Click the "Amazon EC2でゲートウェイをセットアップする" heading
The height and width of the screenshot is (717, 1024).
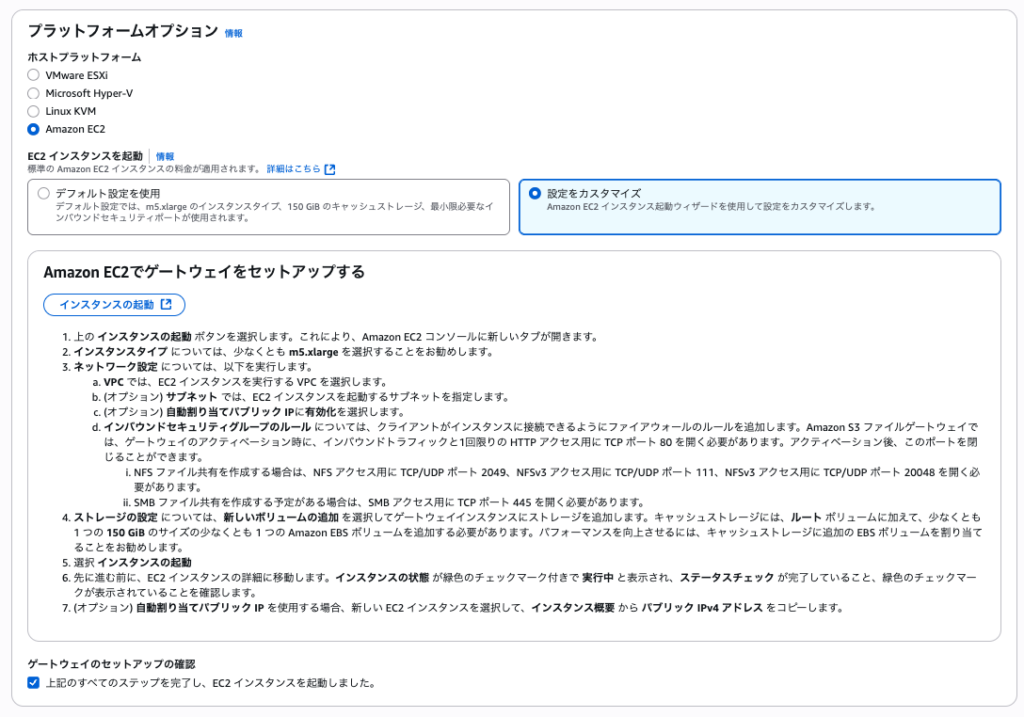(204, 272)
